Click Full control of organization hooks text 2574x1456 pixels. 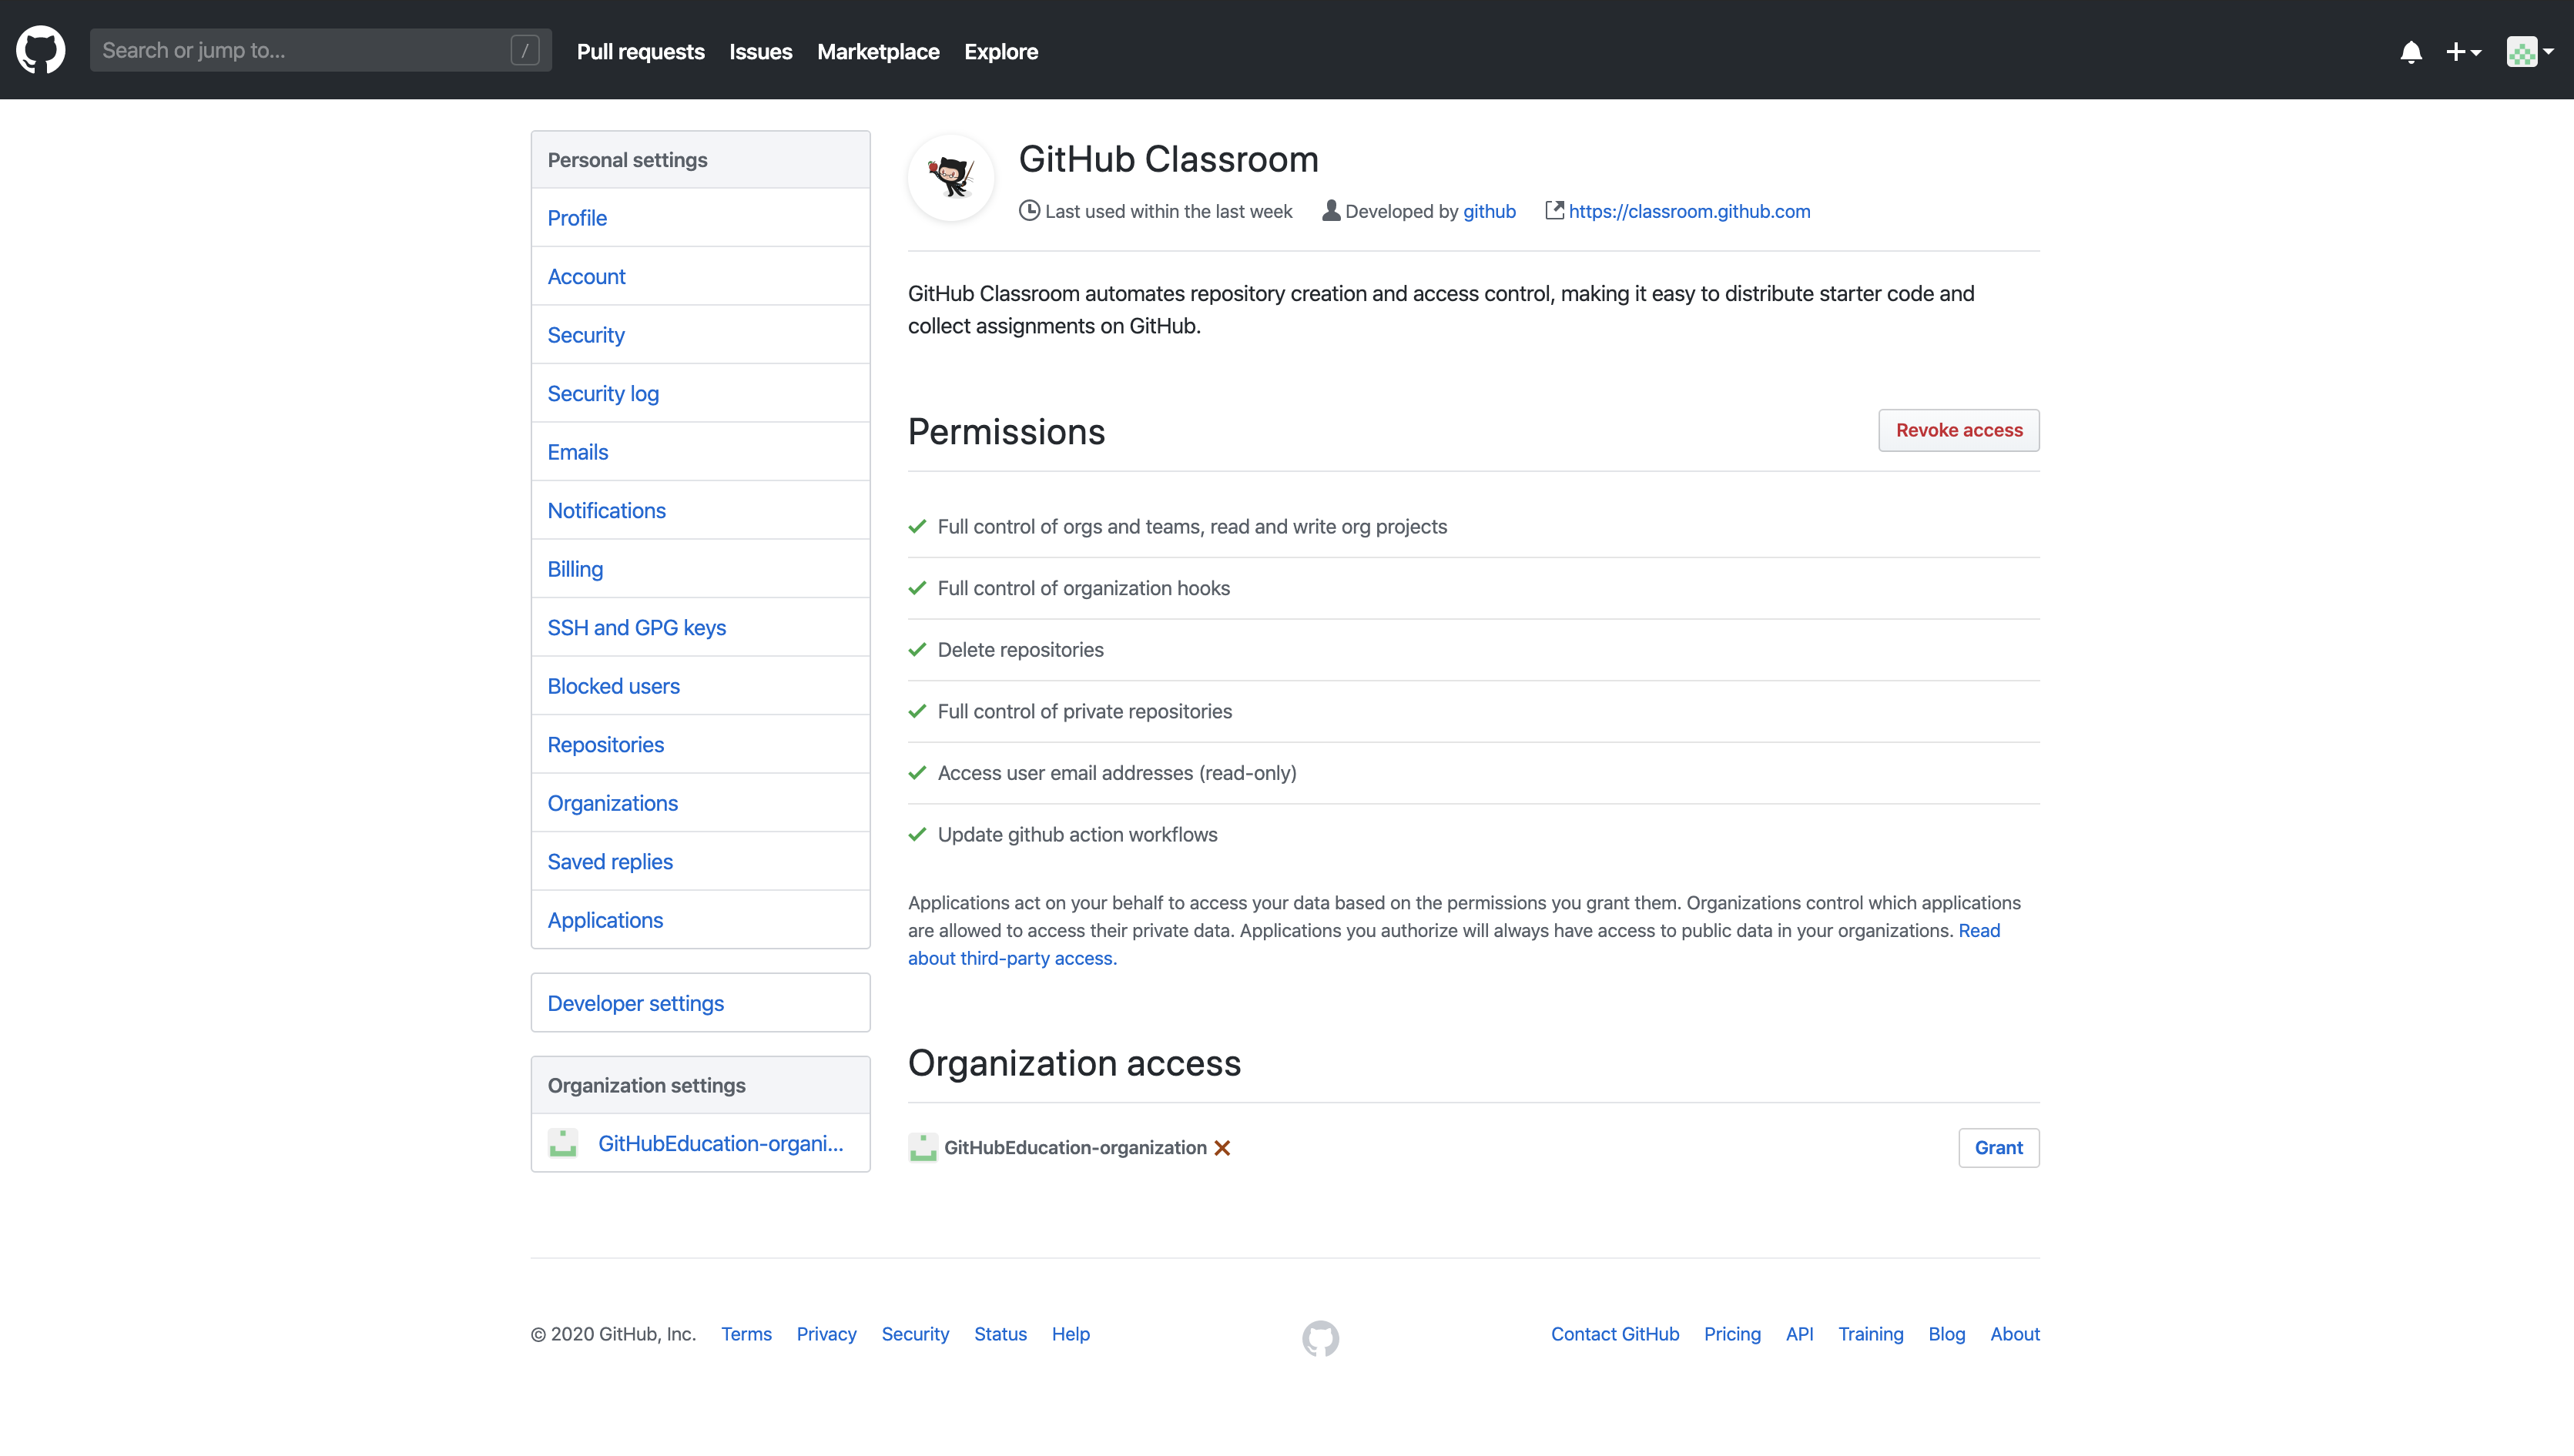1083,588
